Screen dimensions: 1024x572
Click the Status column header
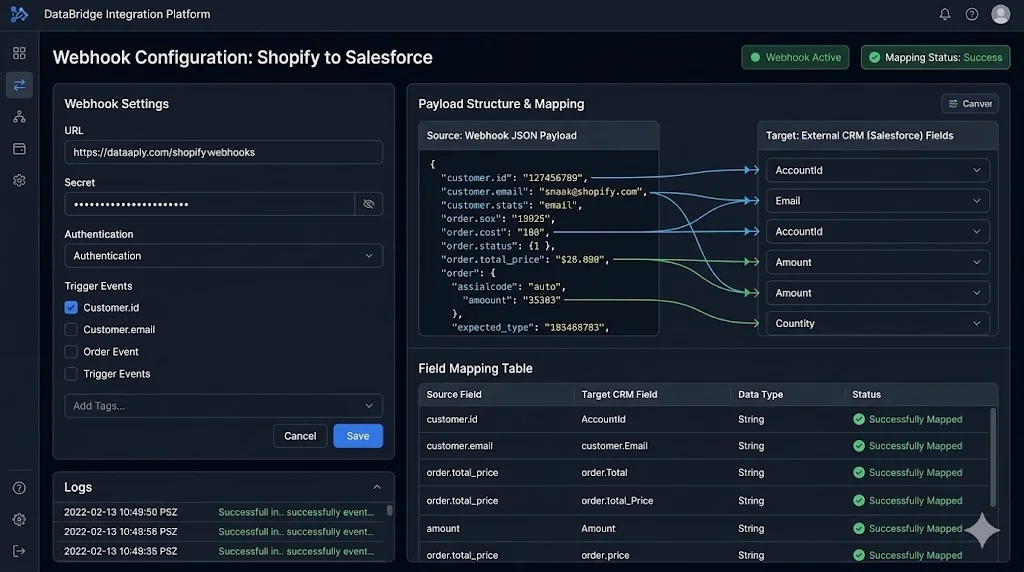pos(867,394)
